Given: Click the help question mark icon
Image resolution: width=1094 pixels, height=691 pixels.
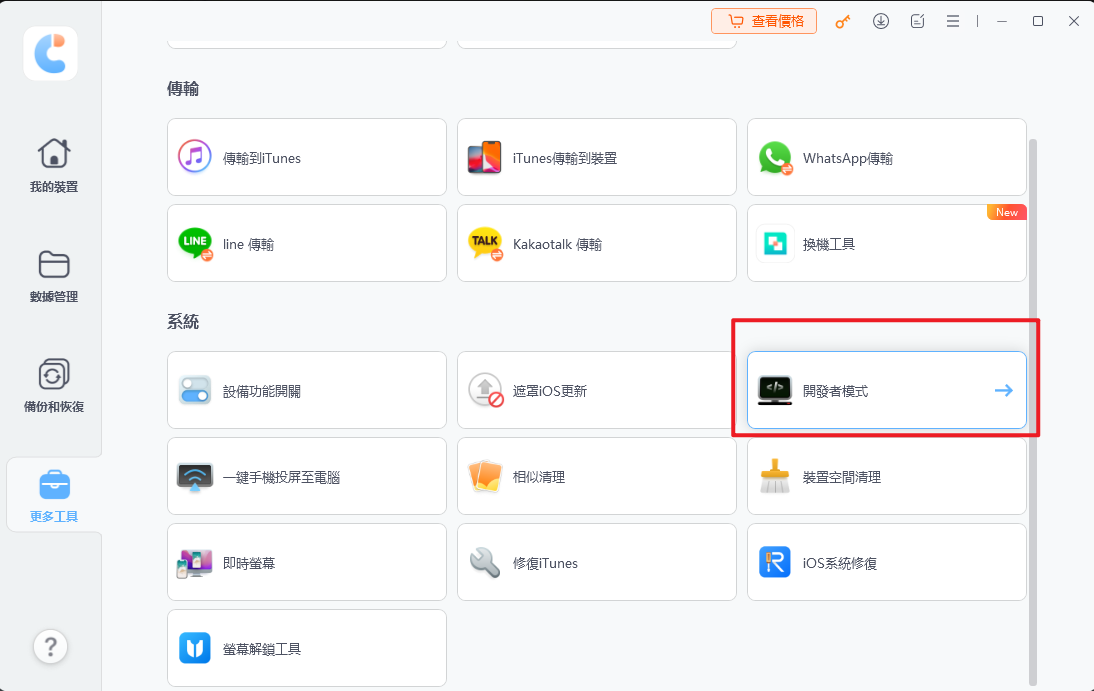Looking at the screenshot, I should [x=51, y=647].
